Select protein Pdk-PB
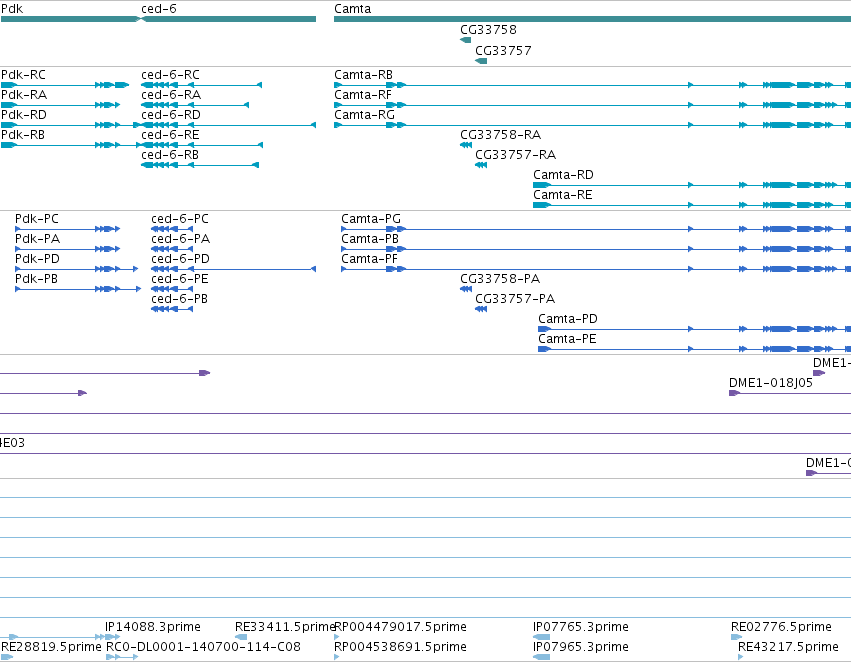 (x=36, y=279)
